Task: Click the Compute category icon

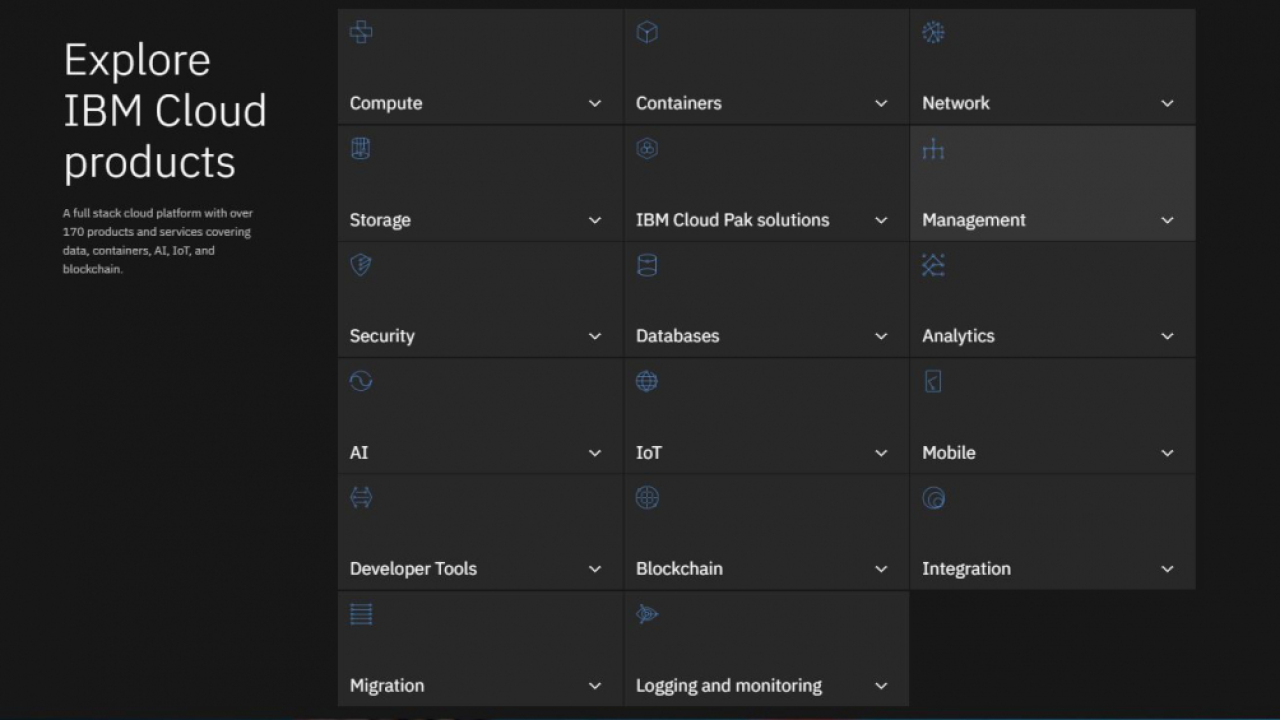Action: [361, 33]
